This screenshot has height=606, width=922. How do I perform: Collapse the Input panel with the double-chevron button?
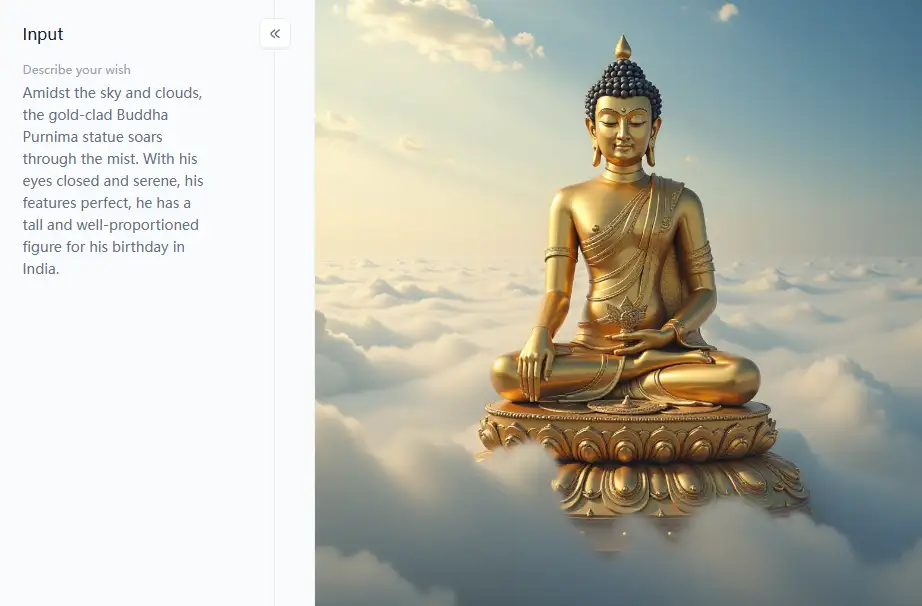(x=275, y=34)
